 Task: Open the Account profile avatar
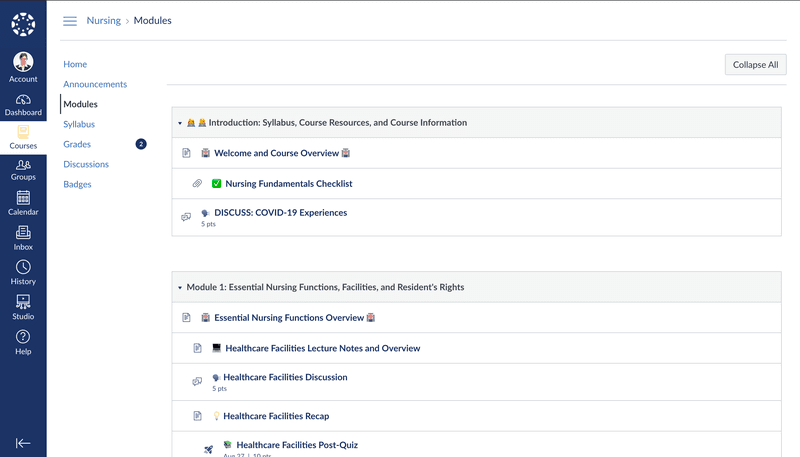click(x=23, y=62)
